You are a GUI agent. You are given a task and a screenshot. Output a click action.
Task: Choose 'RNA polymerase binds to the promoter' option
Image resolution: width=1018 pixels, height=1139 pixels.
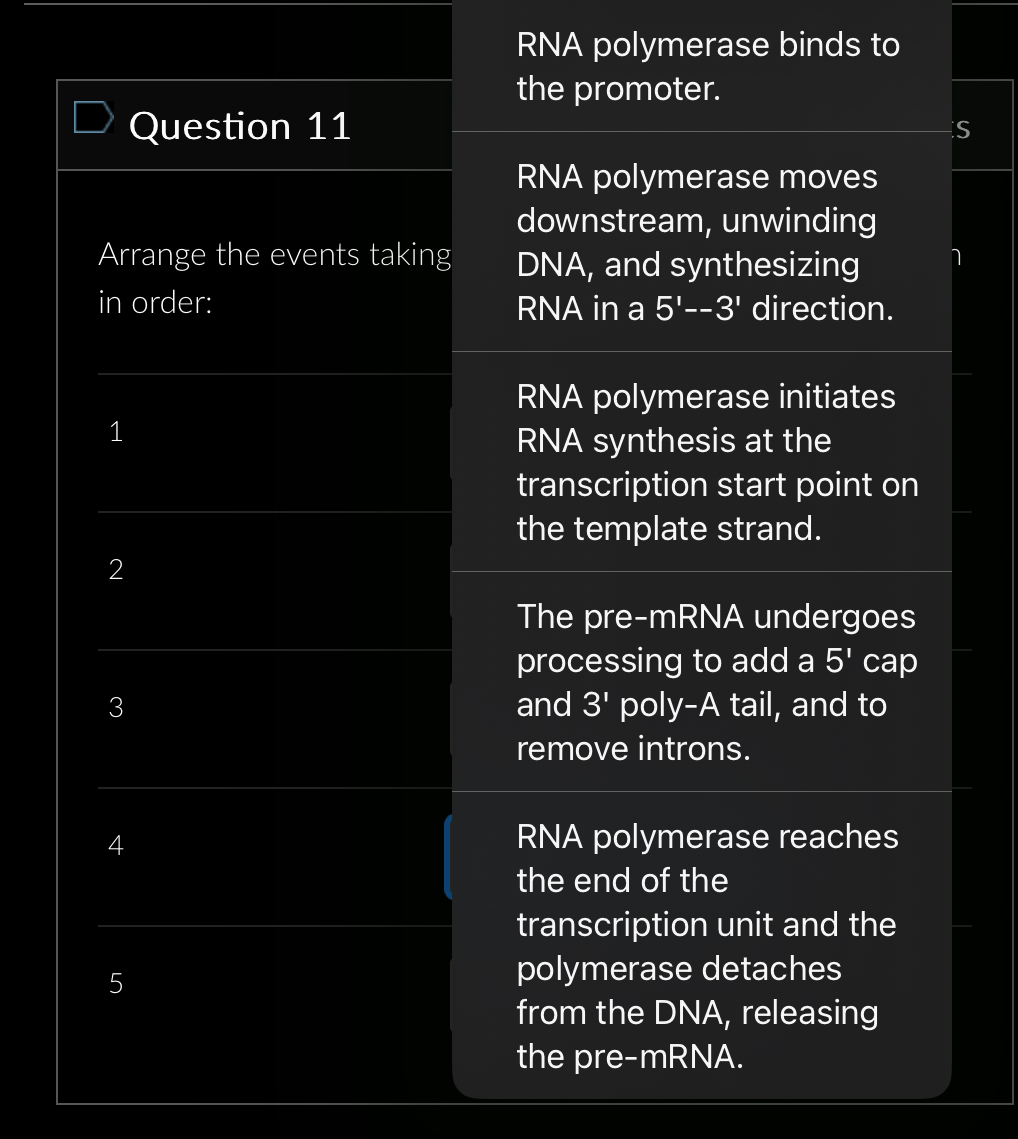click(x=702, y=66)
